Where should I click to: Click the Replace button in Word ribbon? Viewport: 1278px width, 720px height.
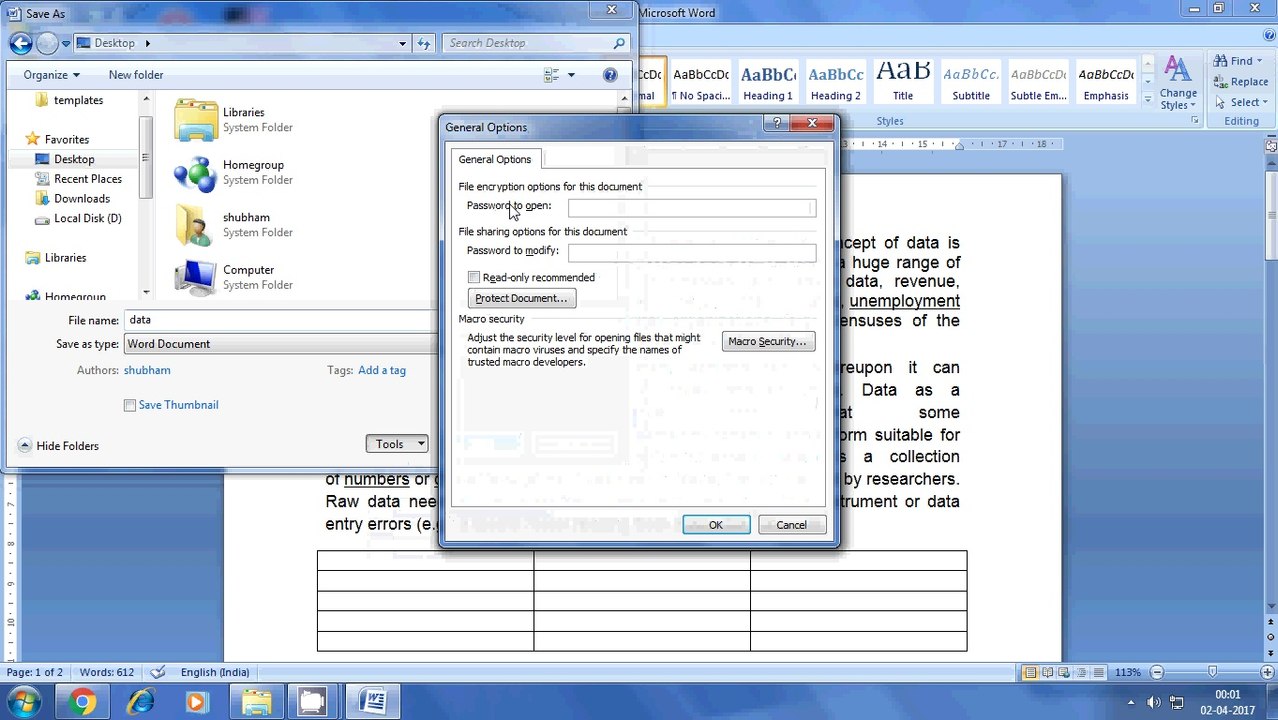click(x=1241, y=82)
